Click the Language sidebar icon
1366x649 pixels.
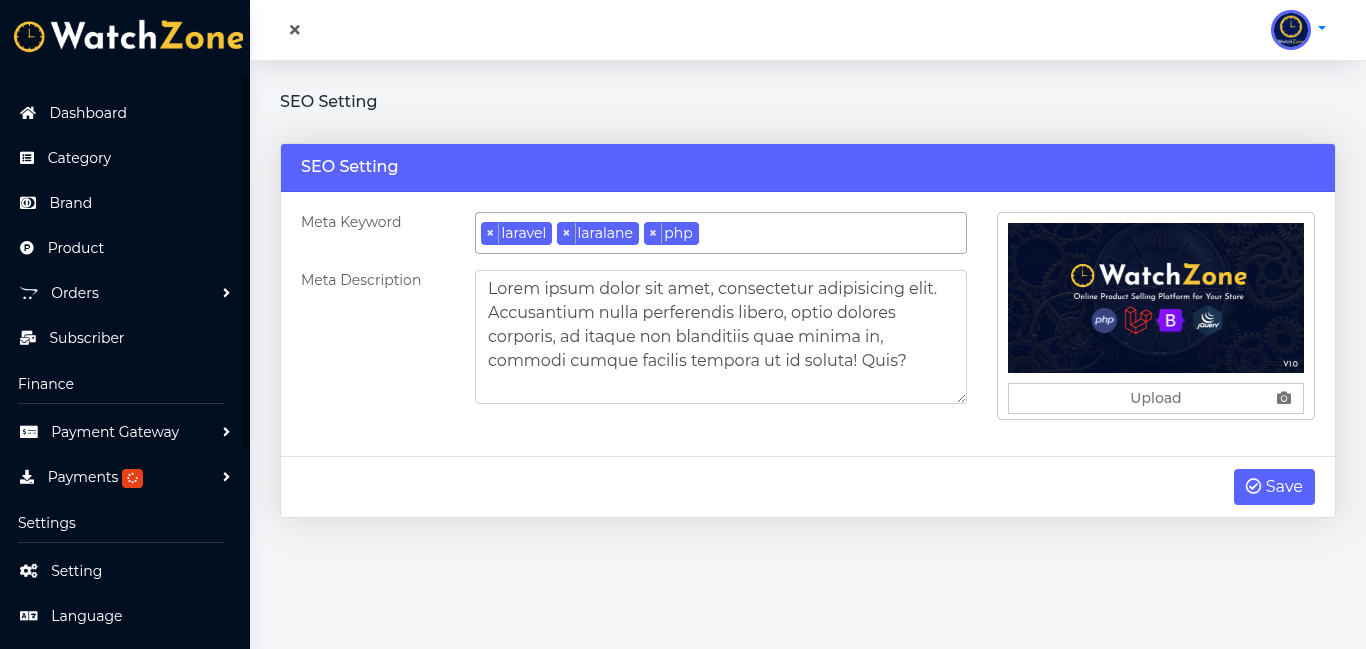coord(29,616)
